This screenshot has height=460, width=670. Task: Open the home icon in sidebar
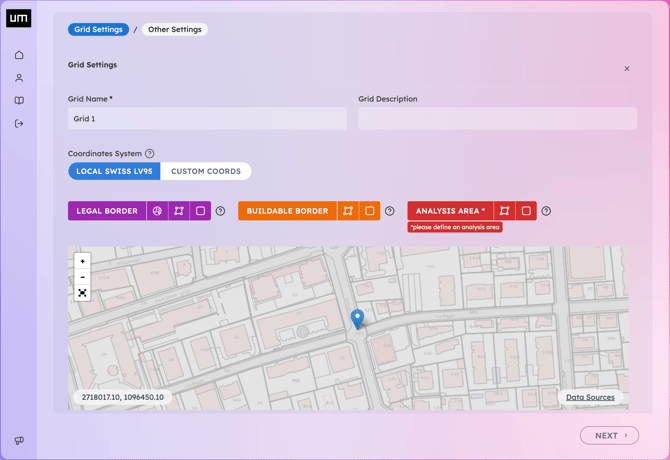pyautogui.click(x=19, y=55)
